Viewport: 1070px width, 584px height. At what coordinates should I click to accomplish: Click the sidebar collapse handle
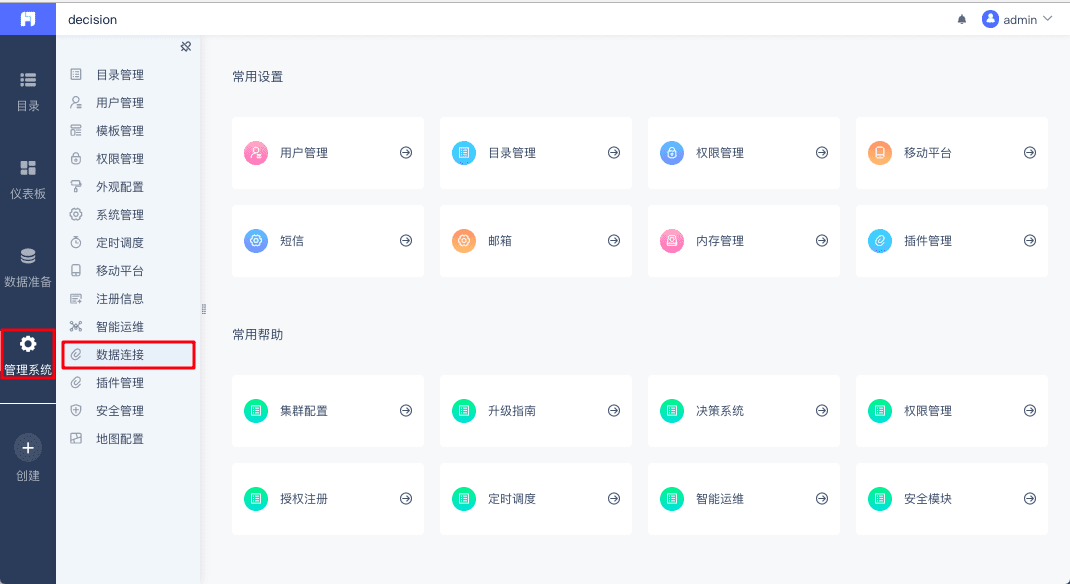coord(203,309)
